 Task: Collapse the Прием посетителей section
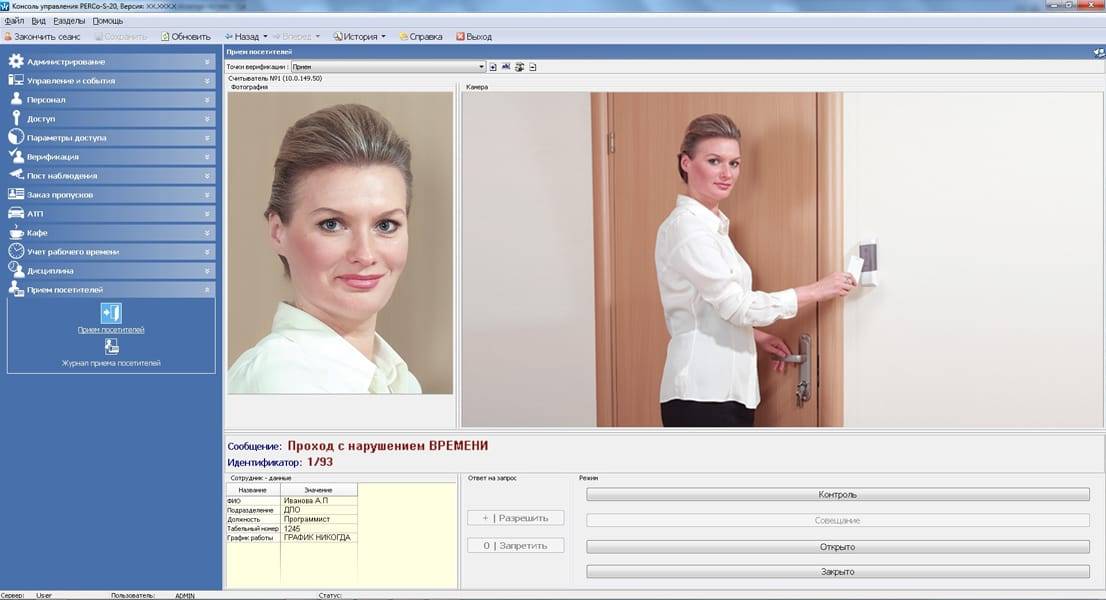(x=207, y=289)
